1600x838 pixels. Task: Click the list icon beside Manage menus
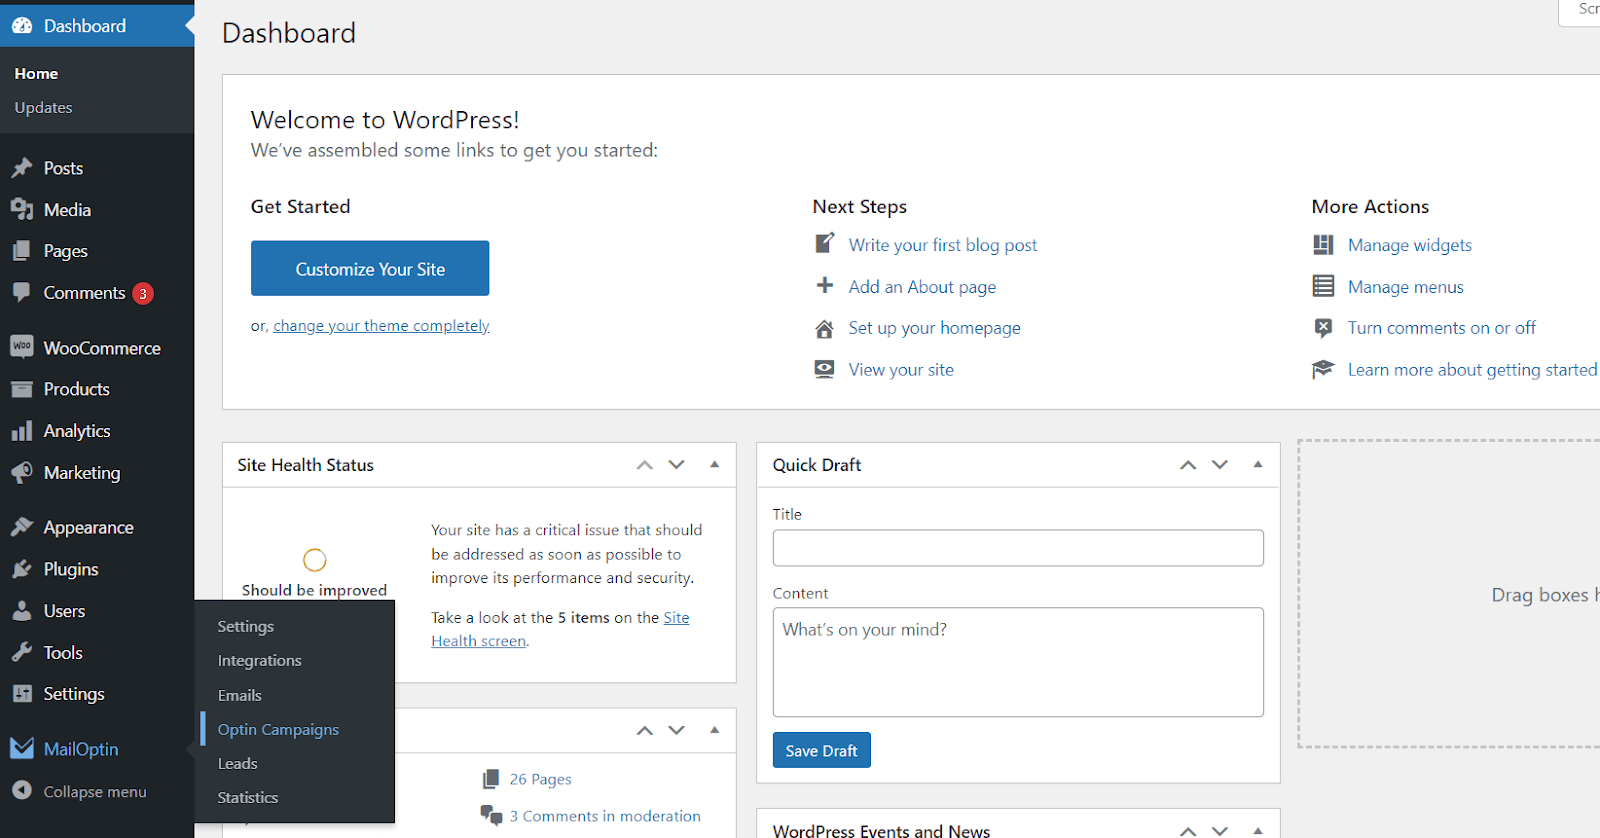tap(1323, 286)
